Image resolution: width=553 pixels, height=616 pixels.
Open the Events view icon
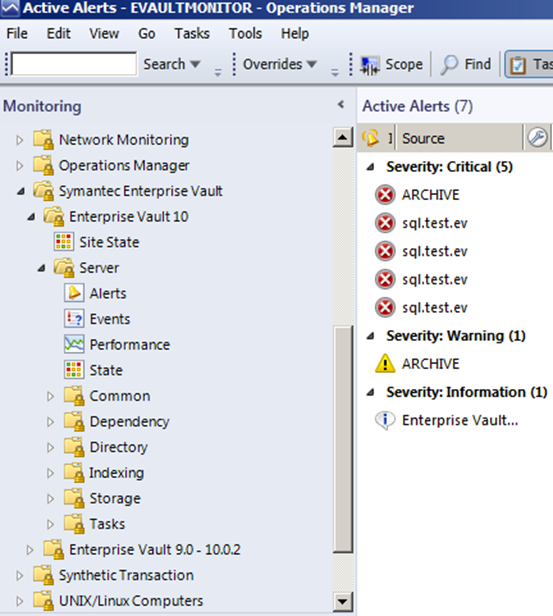74,319
